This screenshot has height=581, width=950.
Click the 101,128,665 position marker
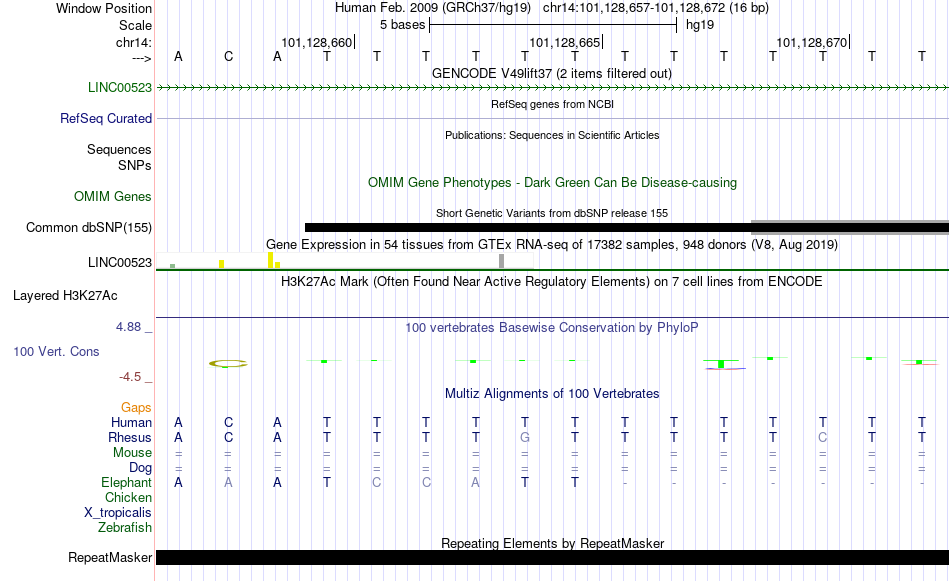click(565, 42)
